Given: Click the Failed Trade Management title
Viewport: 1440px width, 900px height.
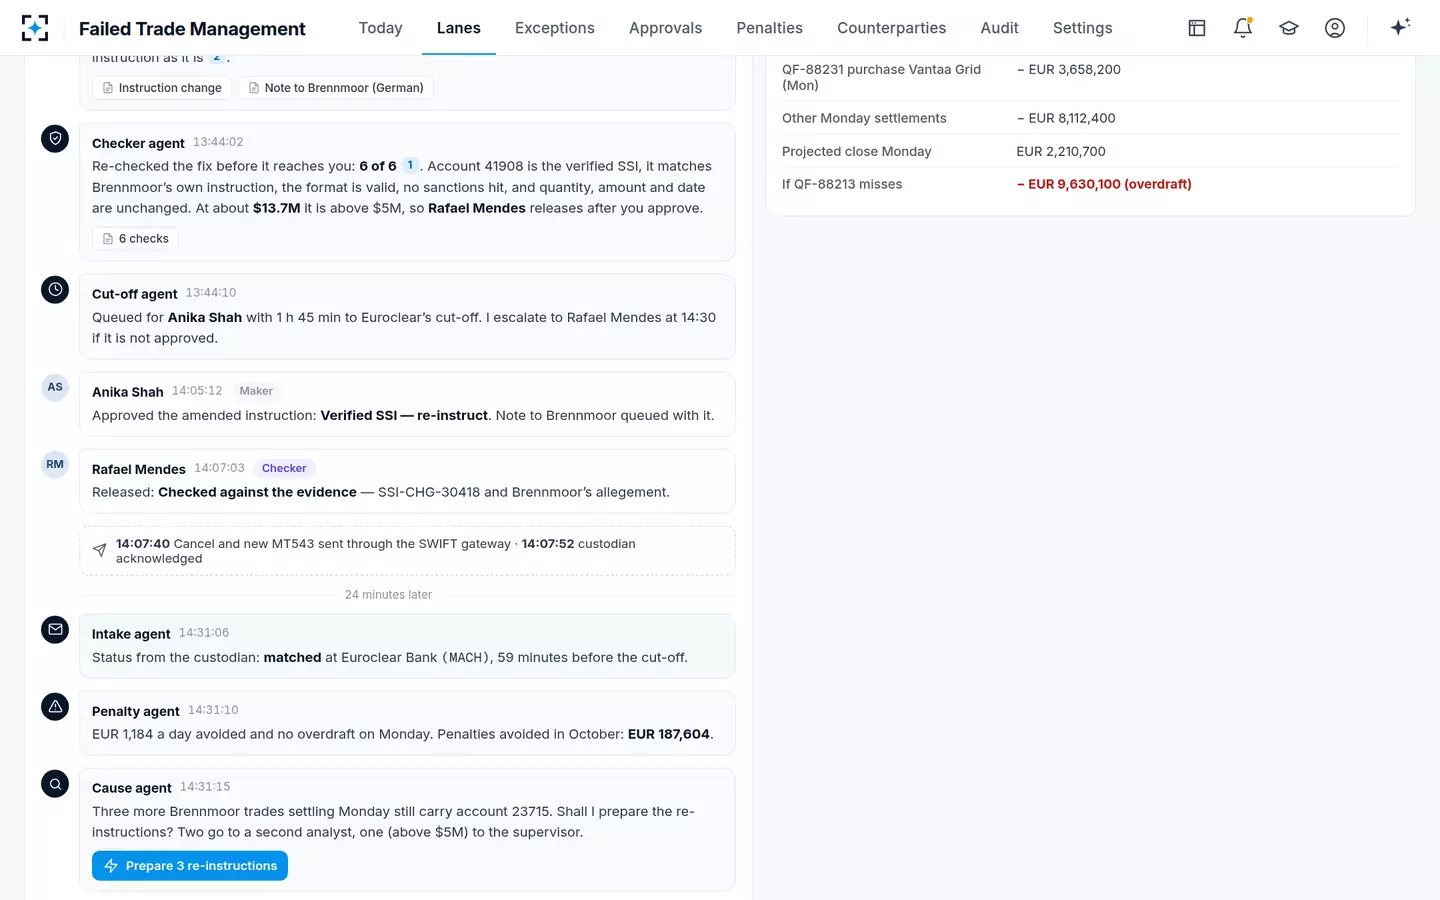Looking at the screenshot, I should tap(192, 29).
